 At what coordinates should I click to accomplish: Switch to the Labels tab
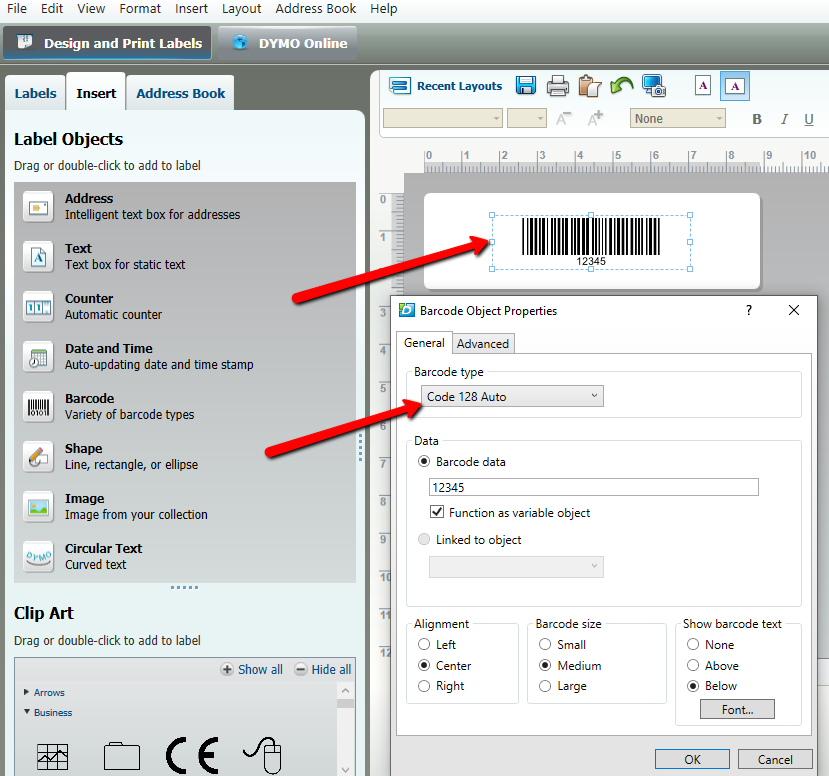[35, 93]
